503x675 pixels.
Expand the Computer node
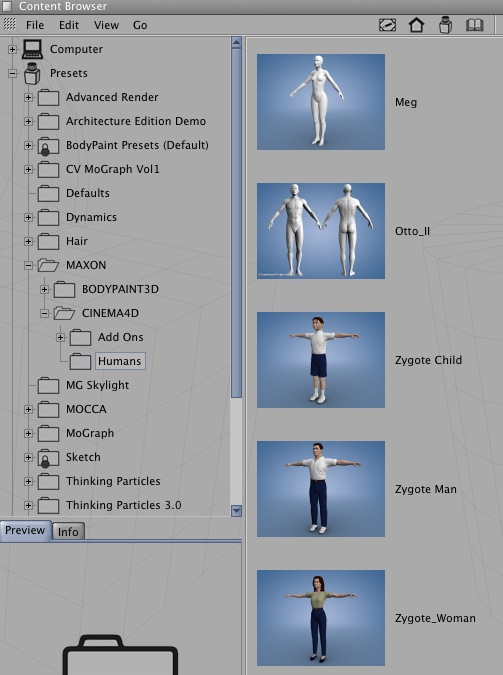click(12, 50)
